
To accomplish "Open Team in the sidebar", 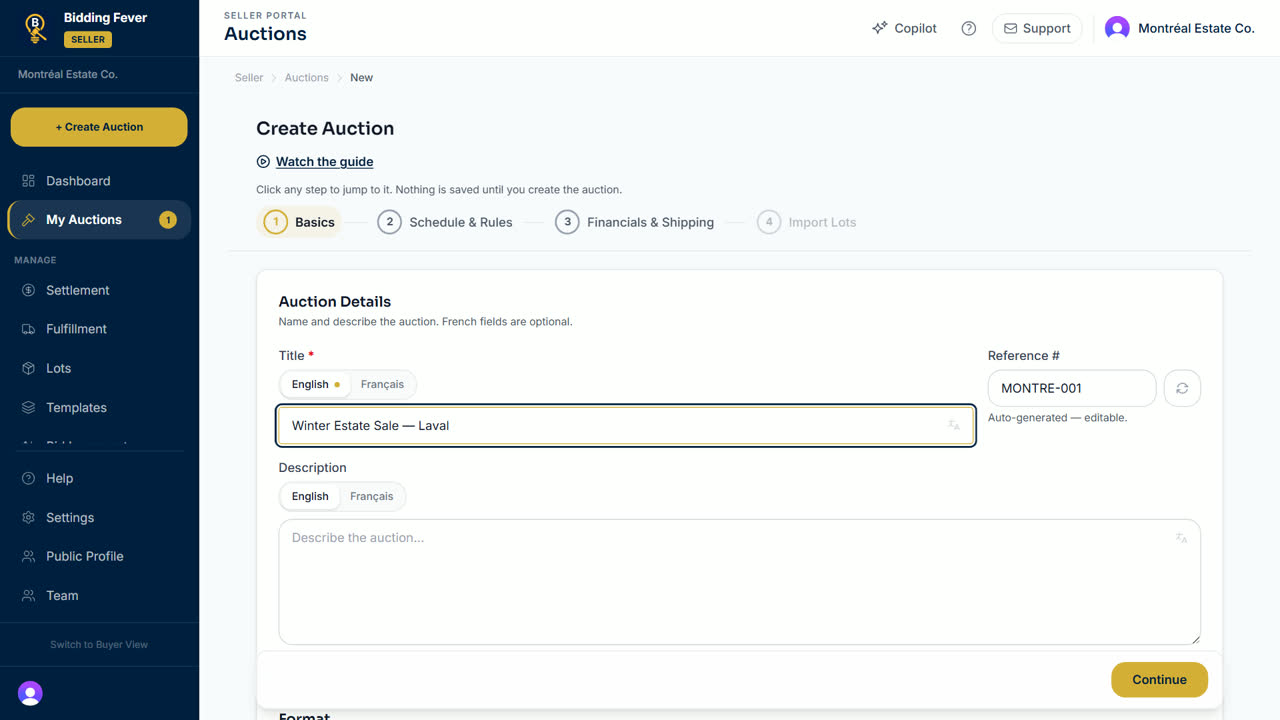I will [x=99, y=595].
